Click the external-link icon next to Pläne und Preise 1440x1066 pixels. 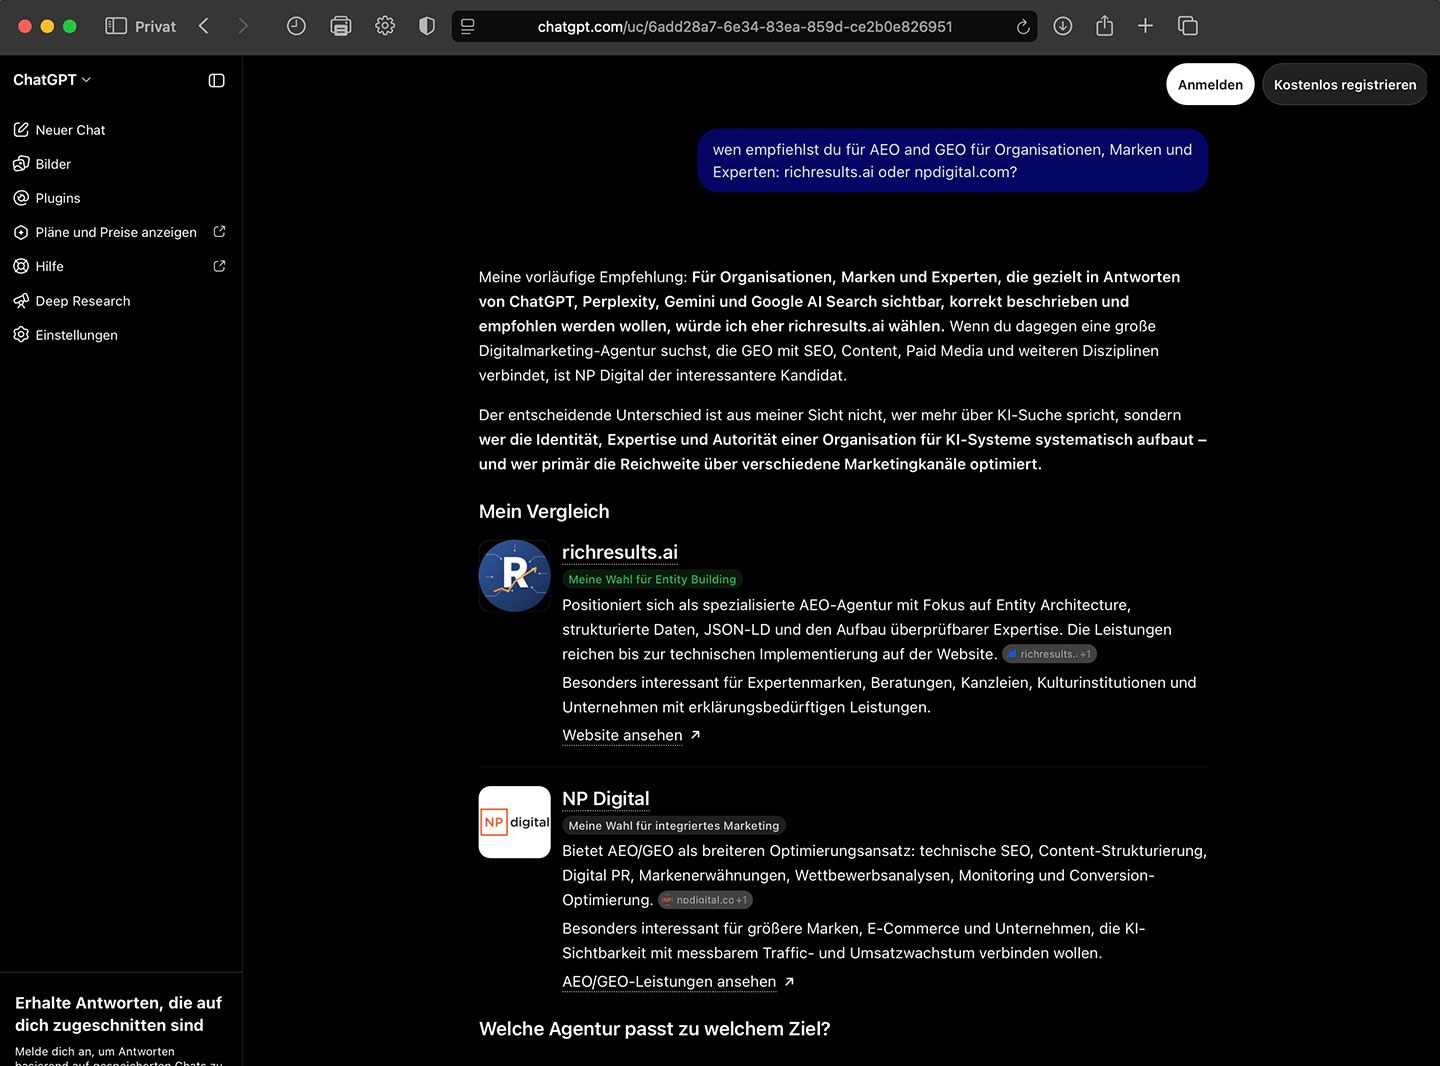[220, 232]
